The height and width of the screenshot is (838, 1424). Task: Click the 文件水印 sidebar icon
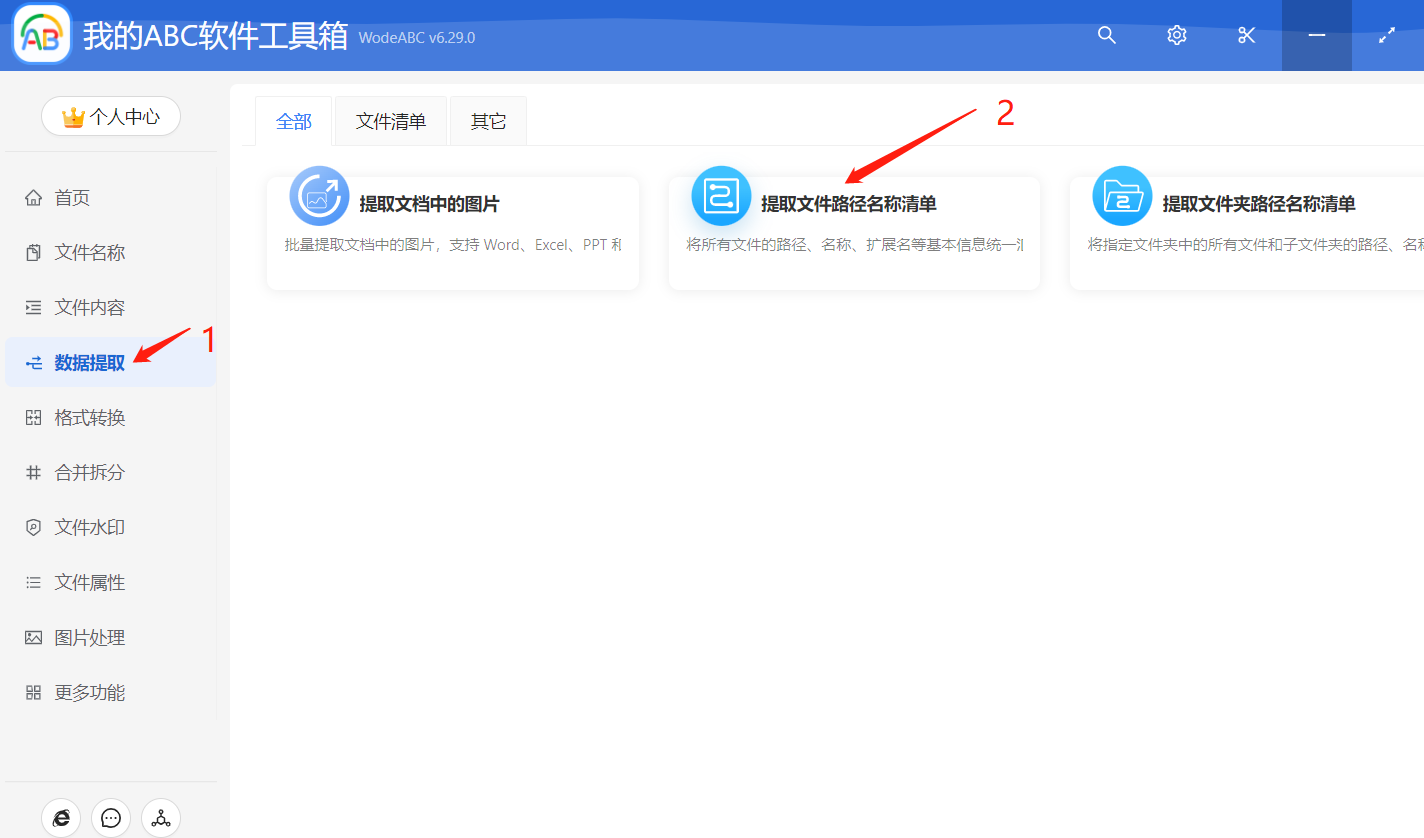pos(33,527)
